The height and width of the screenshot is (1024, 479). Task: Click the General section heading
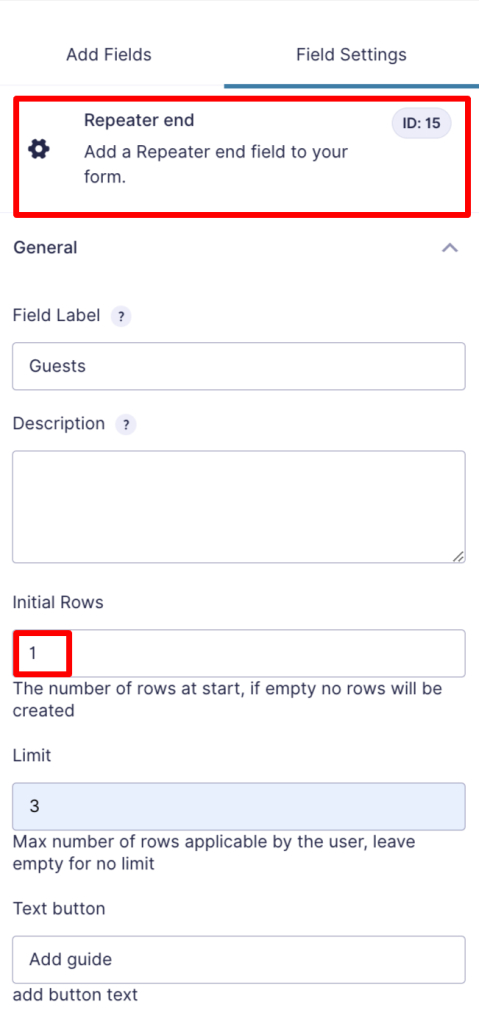pos(45,248)
